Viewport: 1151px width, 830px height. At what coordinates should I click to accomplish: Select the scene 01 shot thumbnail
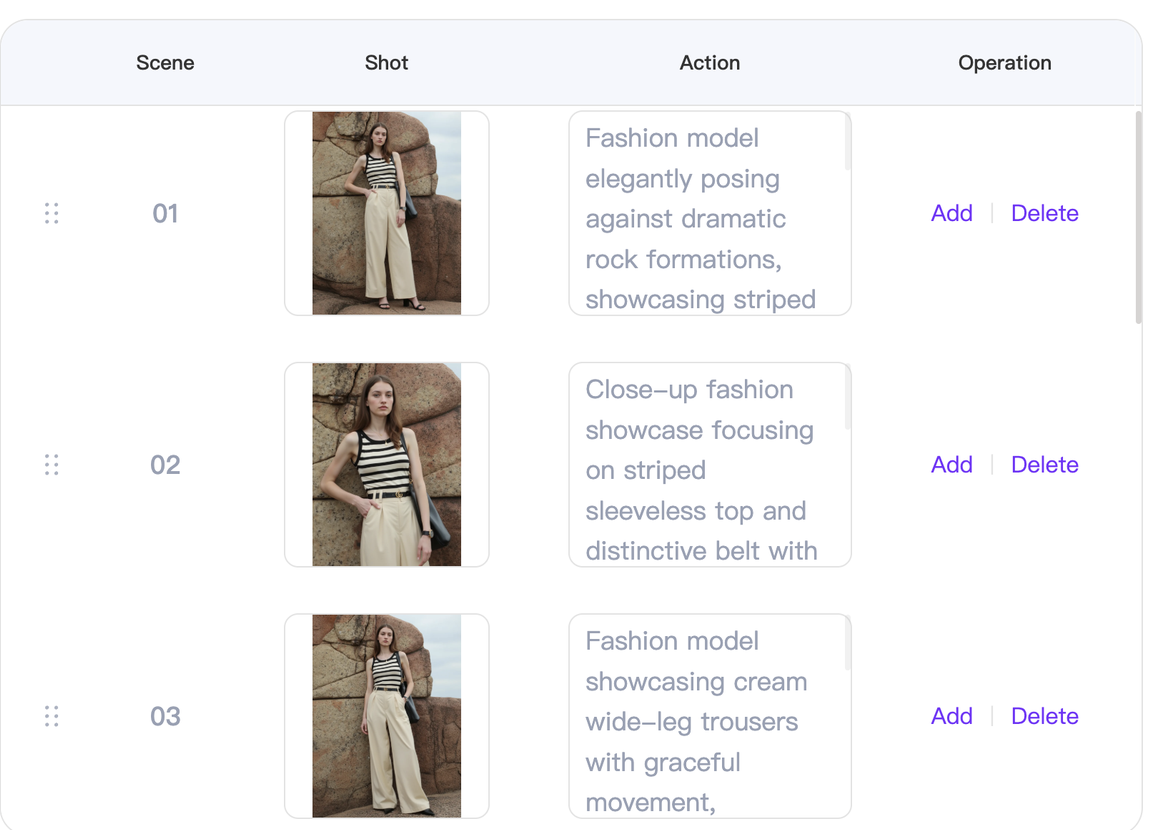(x=386, y=213)
